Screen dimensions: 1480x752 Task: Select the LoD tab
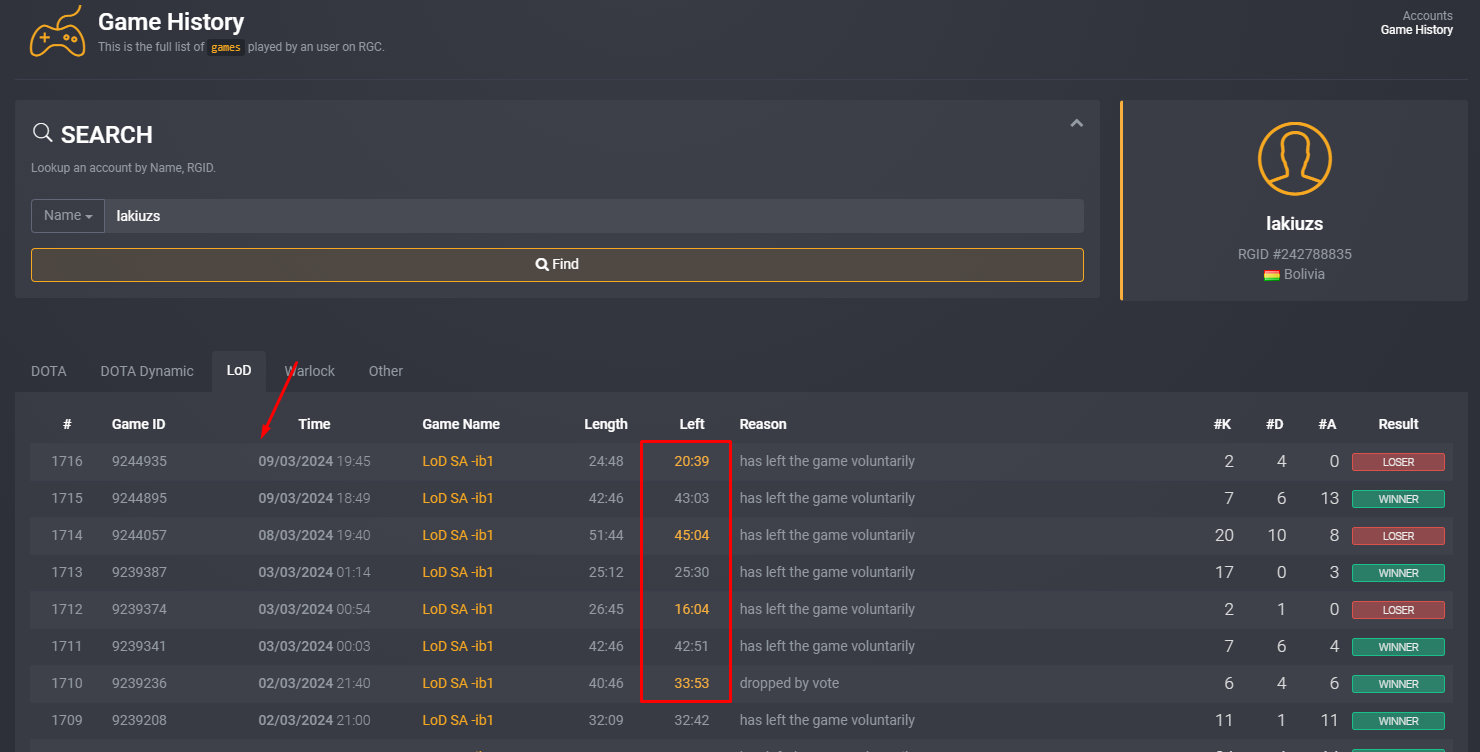[x=239, y=371]
